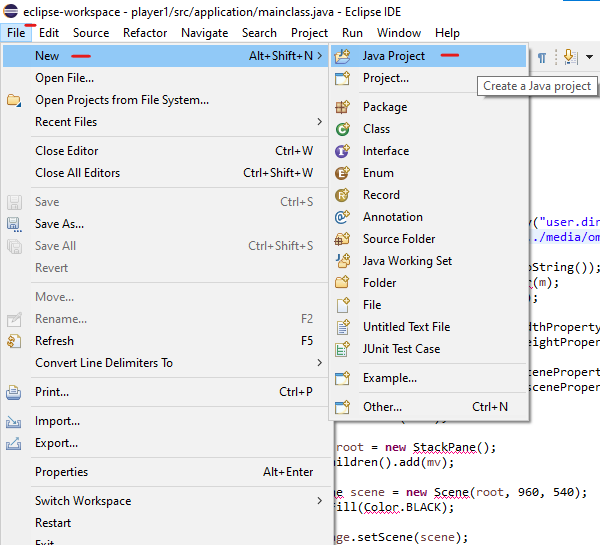Click the "user.dir" string in editor
600x545 pixels.
(x=569, y=222)
